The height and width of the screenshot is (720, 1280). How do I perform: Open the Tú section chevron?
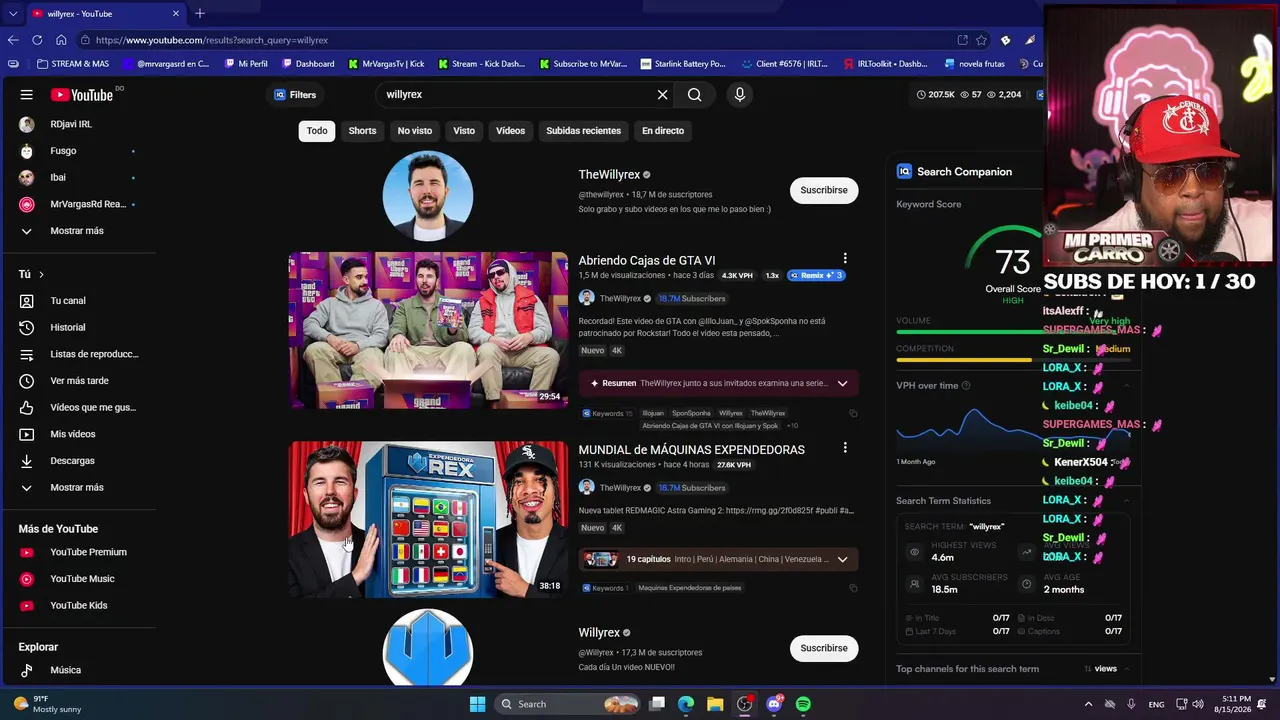coord(41,274)
